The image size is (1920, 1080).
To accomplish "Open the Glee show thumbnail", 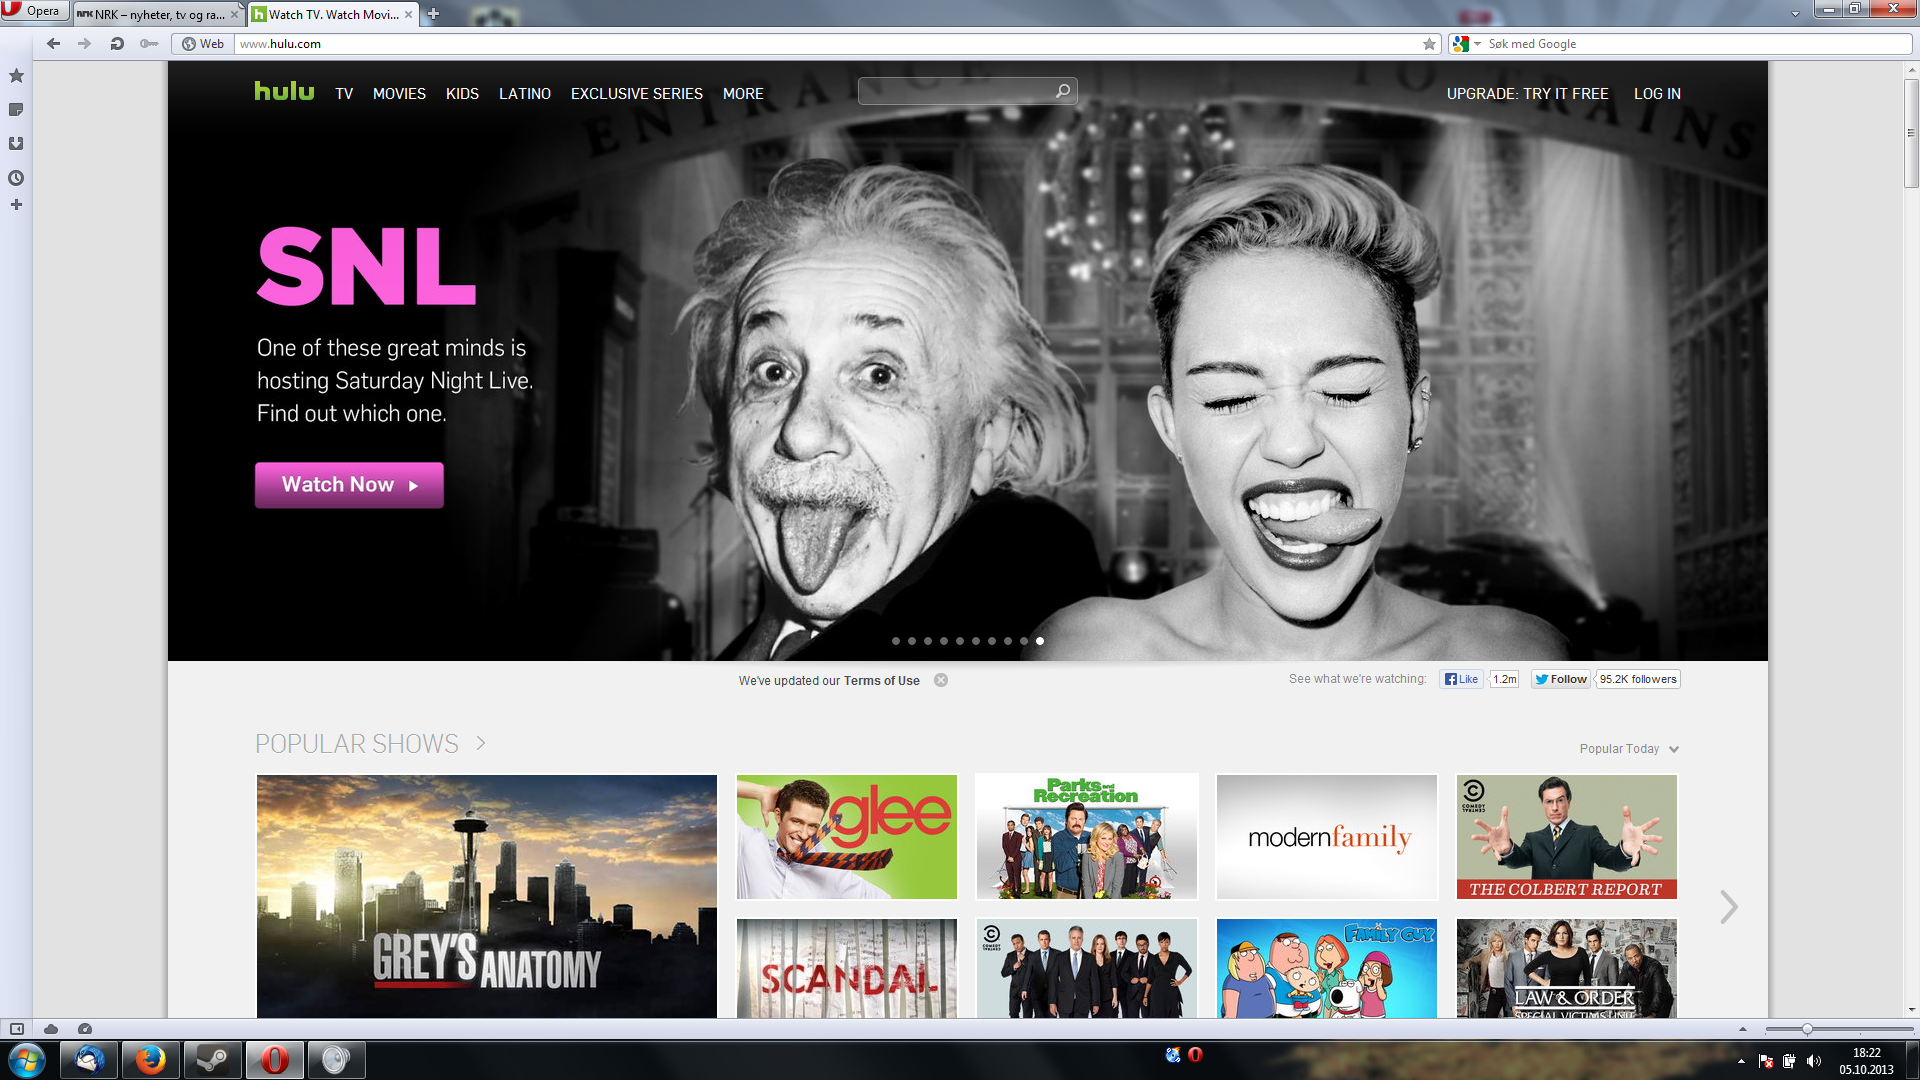I will coord(847,837).
